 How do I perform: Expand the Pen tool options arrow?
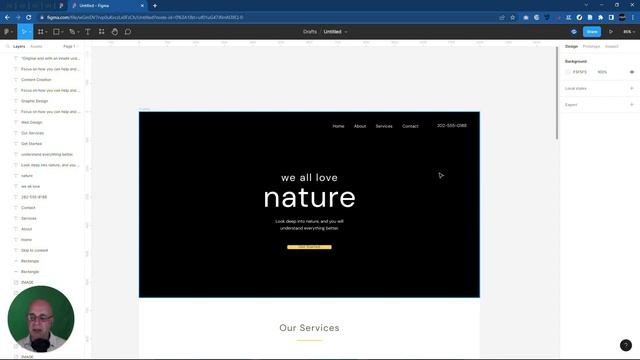pyautogui.click(x=78, y=32)
